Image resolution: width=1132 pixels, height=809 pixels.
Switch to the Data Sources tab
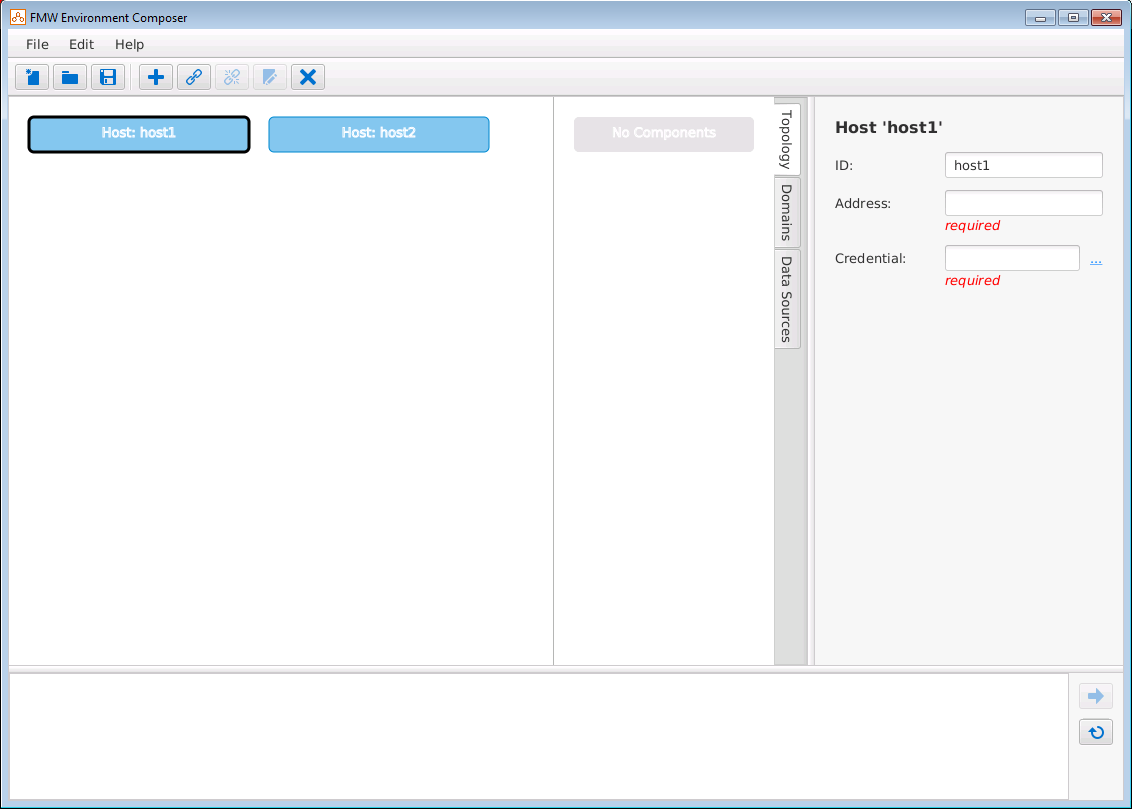[x=787, y=299]
